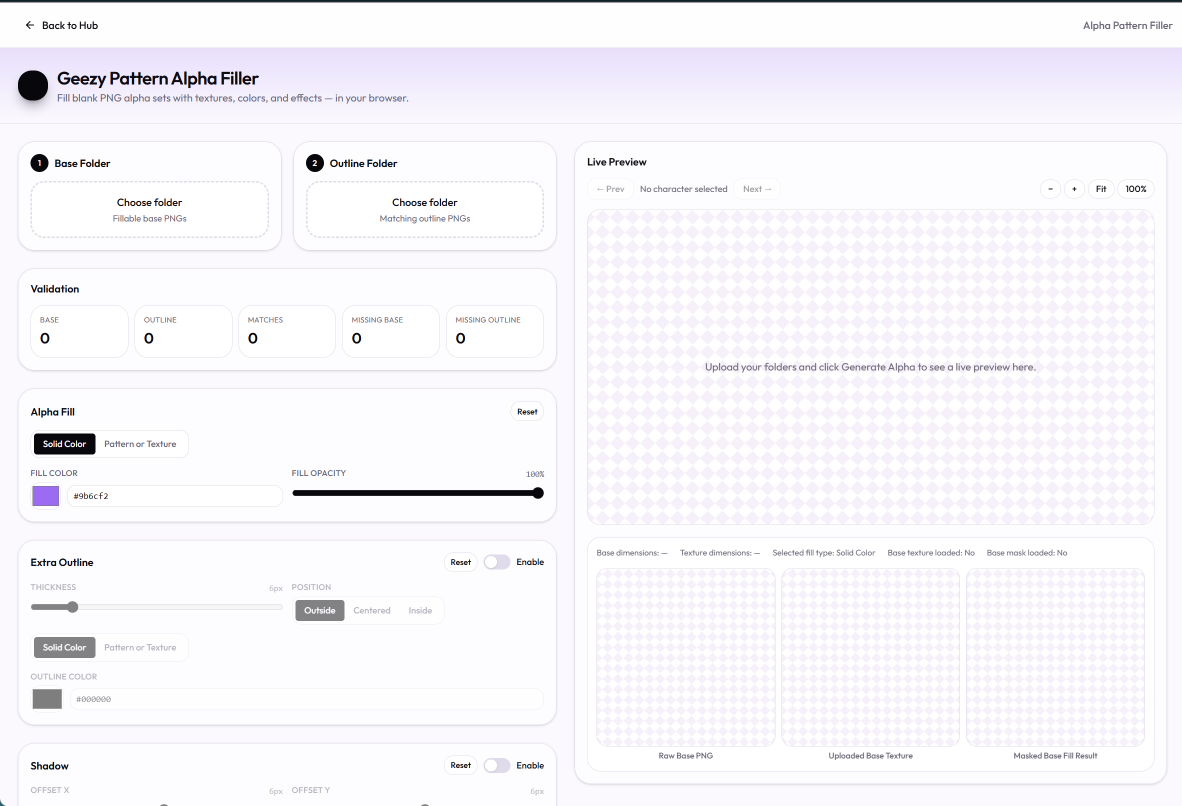This screenshot has height=806, width=1182.
Task: Click the OUTLINE validation count card
Action: [x=183, y=332]
